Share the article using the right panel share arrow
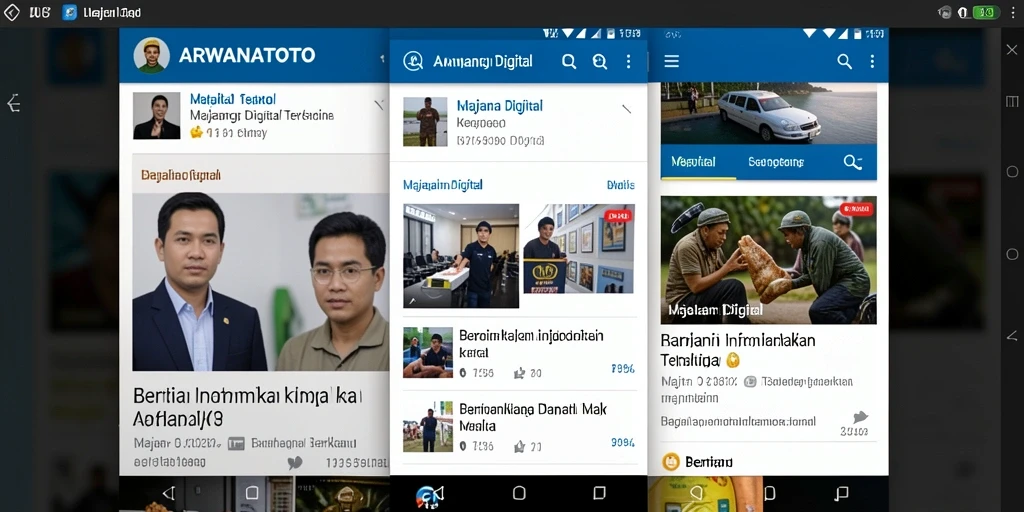 (860, 417)
